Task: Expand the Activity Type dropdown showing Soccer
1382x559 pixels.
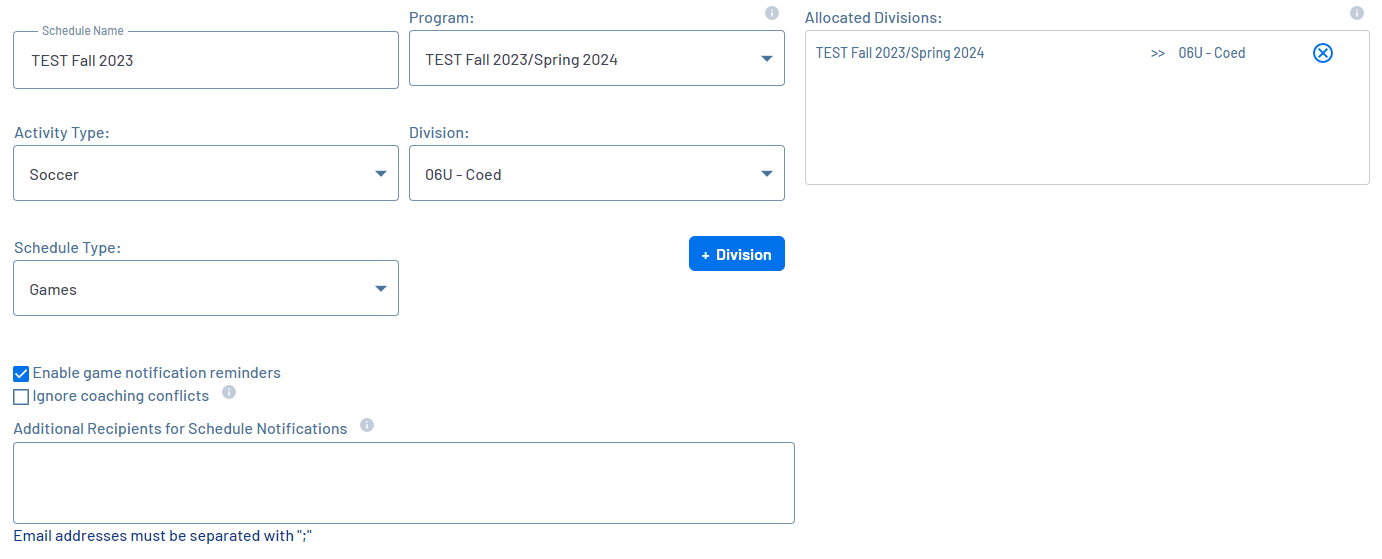Action: point(206,174)
